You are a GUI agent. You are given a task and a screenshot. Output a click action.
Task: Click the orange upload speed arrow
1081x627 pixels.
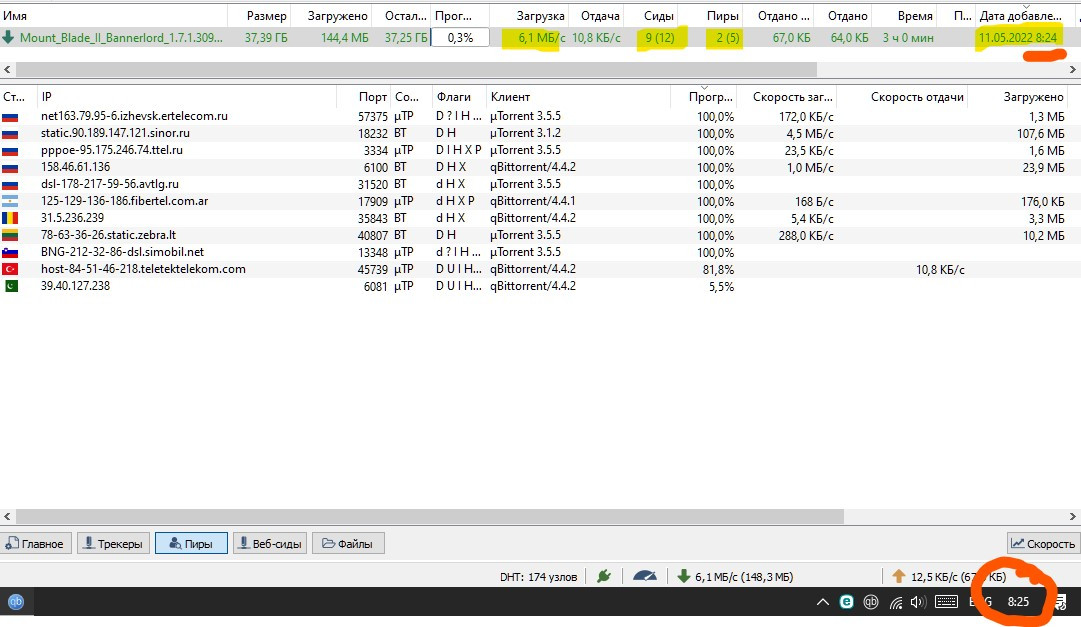897,576
